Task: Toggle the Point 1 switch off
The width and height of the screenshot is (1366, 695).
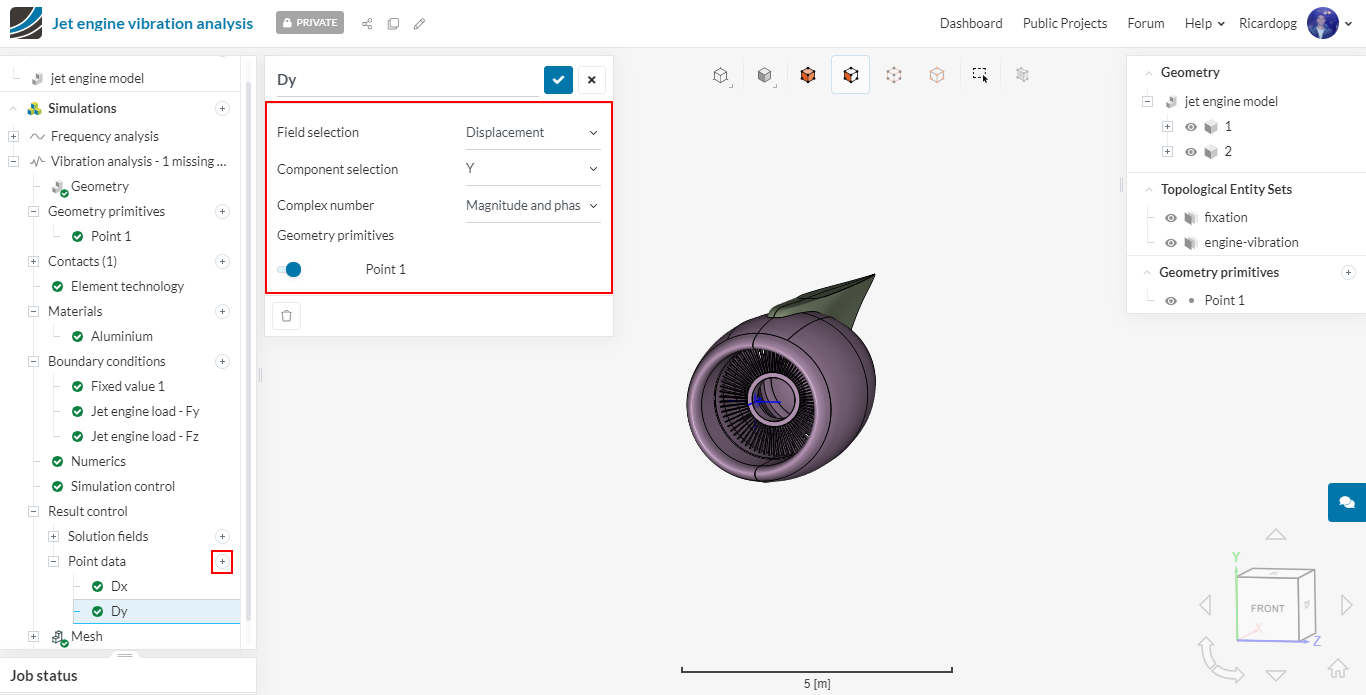Action: (289, 269)
